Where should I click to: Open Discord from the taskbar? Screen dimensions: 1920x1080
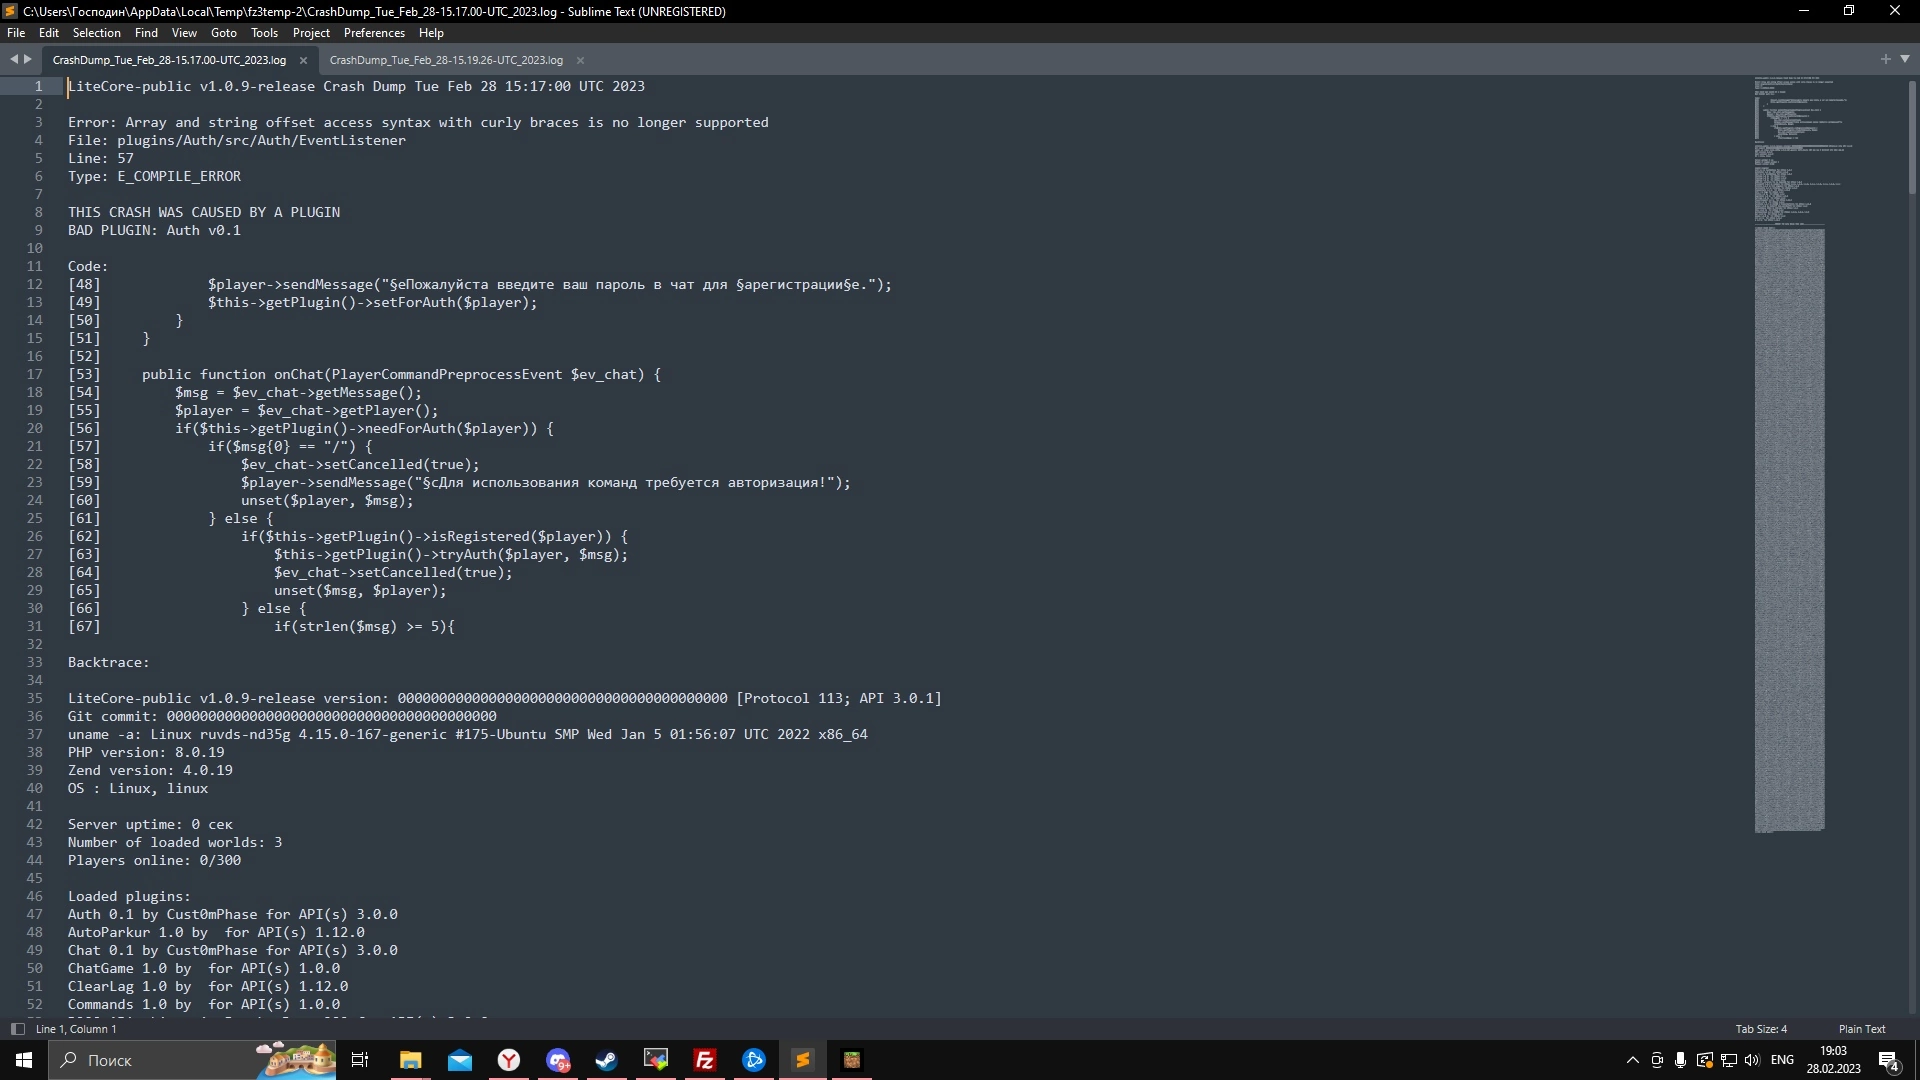point(558,1060)
